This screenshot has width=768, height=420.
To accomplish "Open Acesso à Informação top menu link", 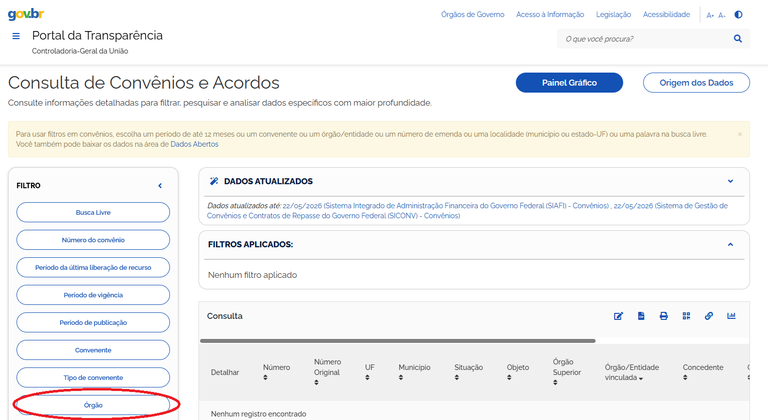I will click(x=550, y=15).
